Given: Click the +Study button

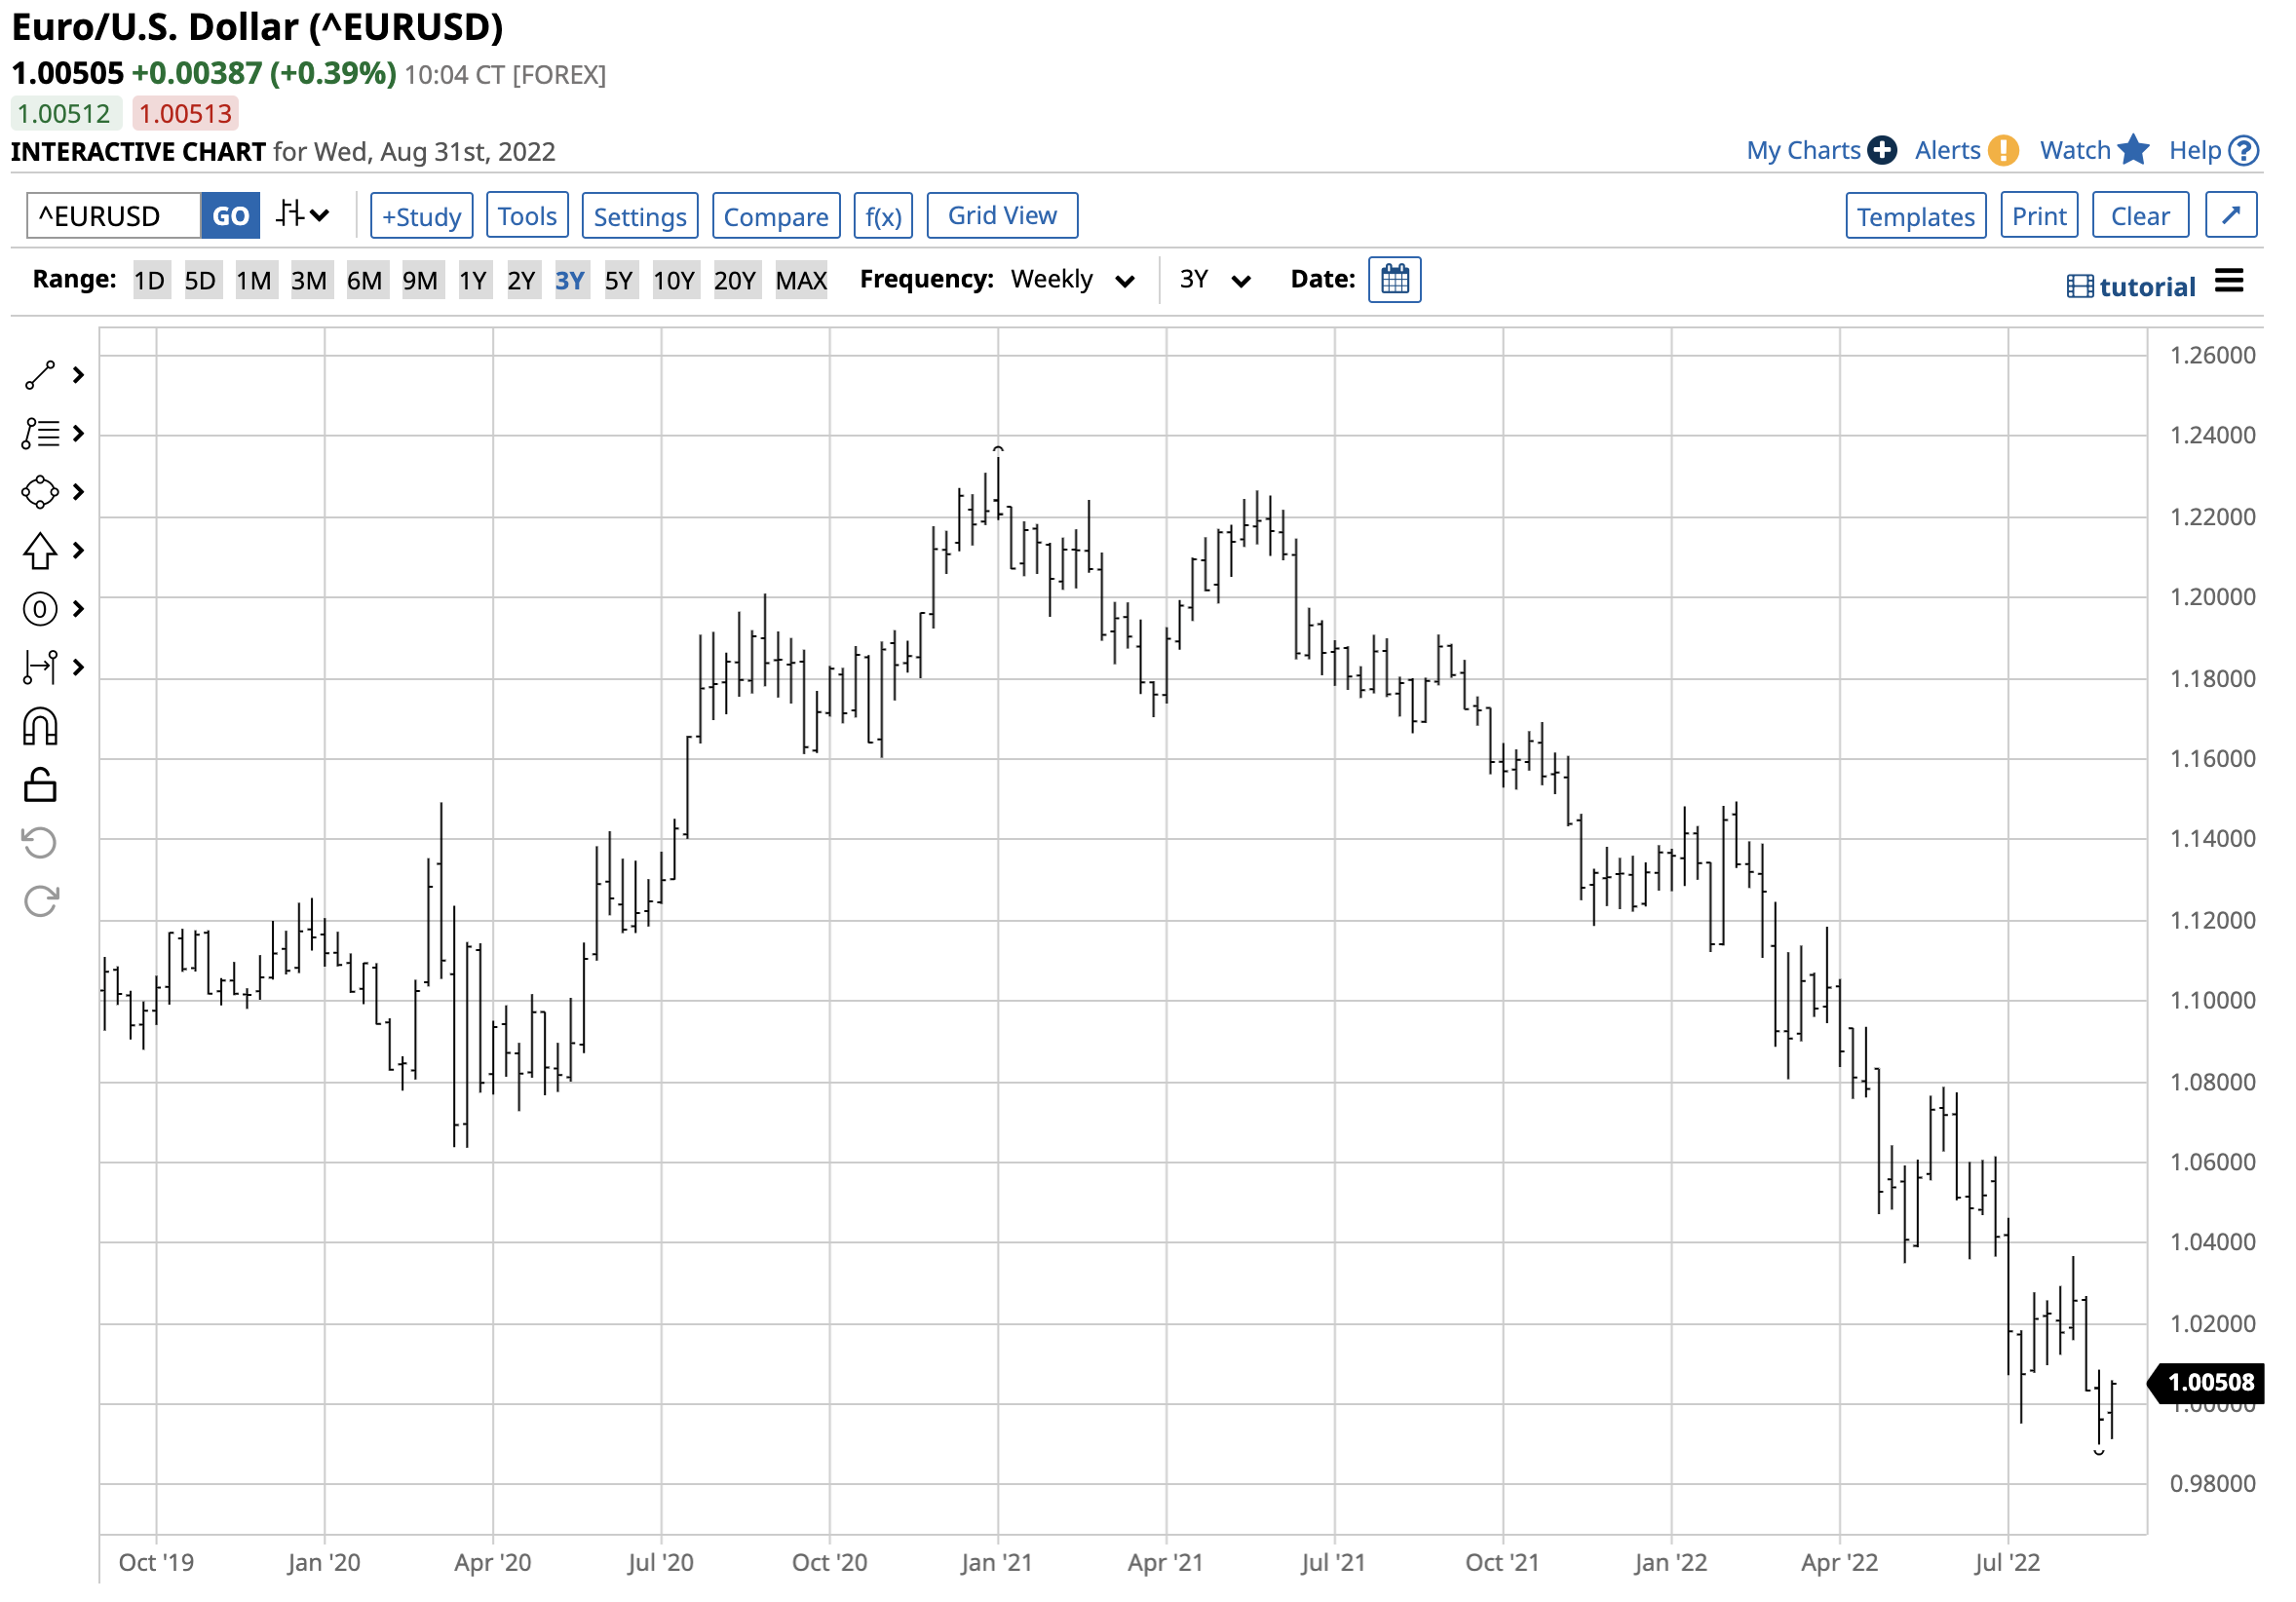Looking at the screenshot, I should point(421,217).
